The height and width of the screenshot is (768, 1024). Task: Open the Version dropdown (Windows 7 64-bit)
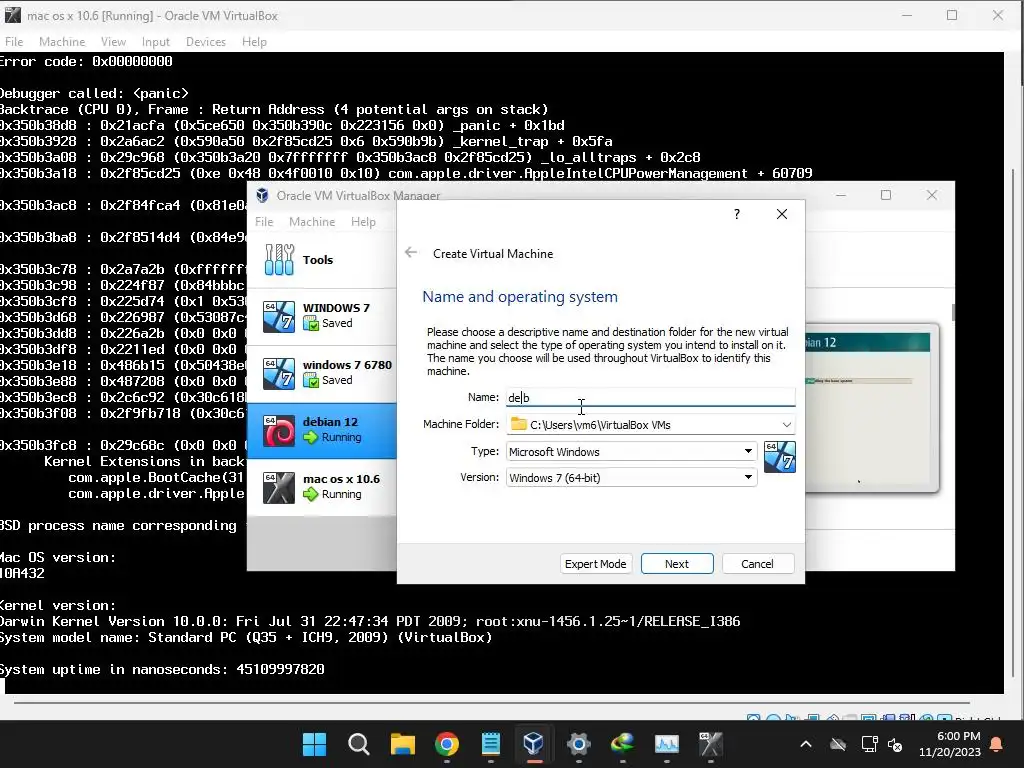(632, 477)
